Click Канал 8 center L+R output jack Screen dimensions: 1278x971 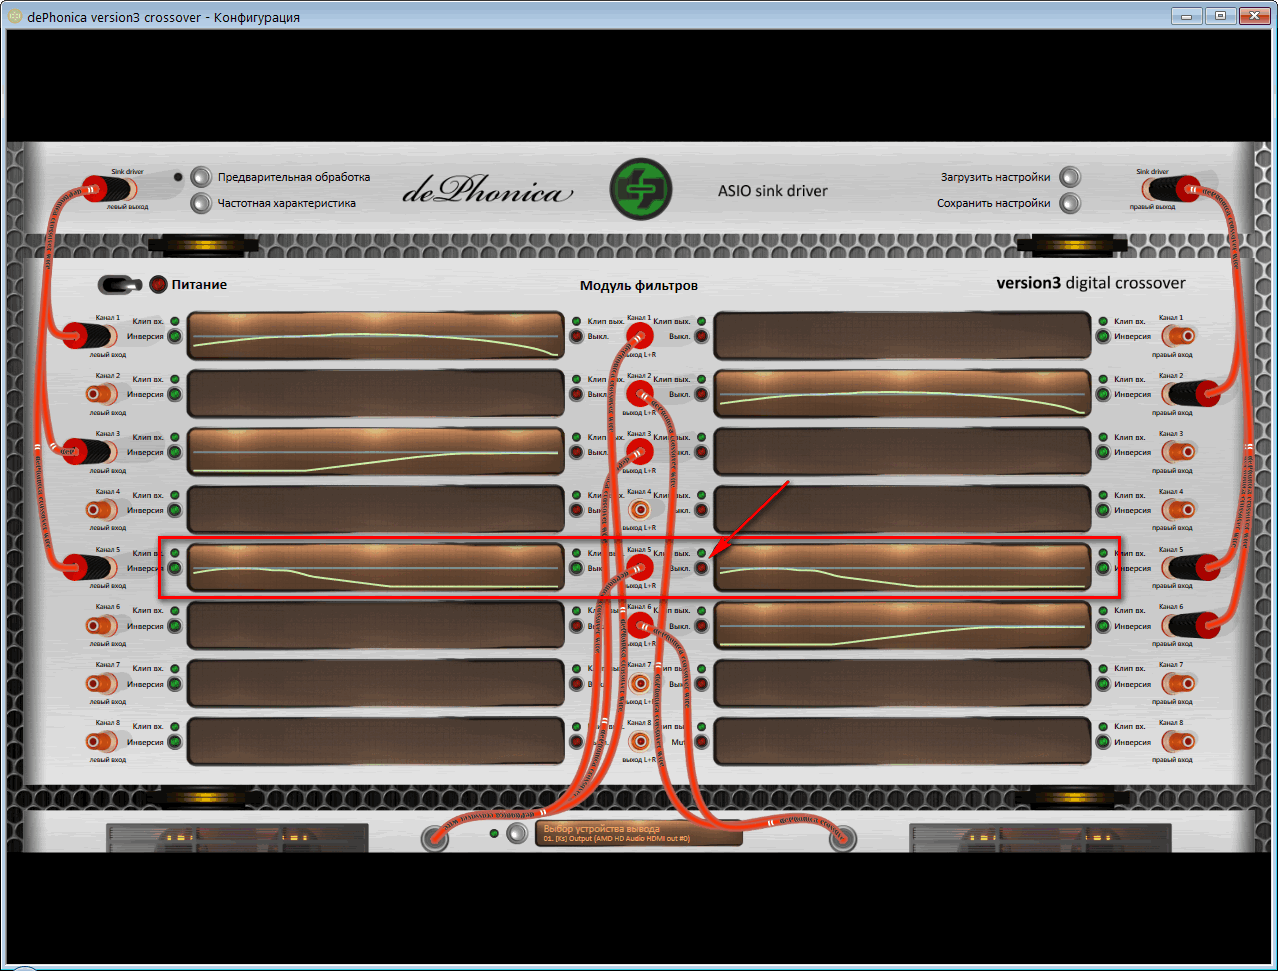[640, 742]
